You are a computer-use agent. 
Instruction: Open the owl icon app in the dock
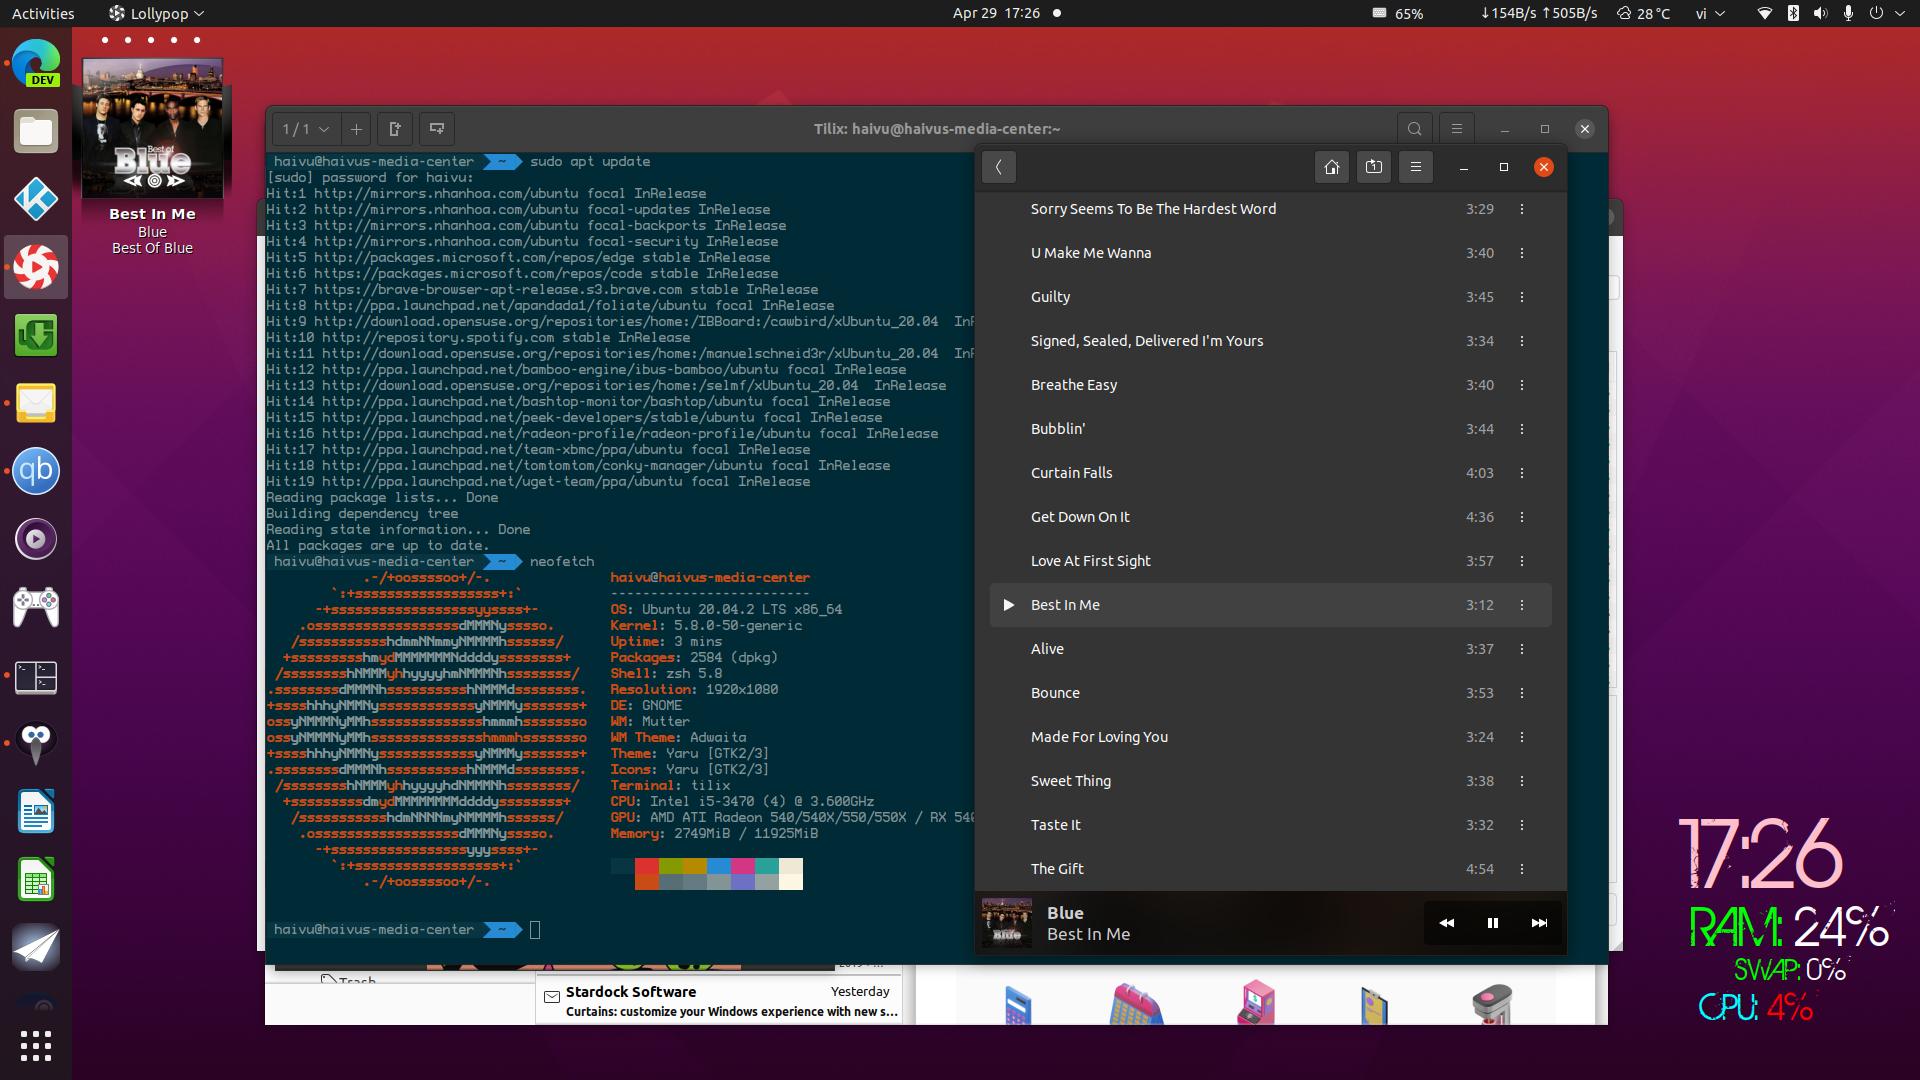(x=36, y=743)
